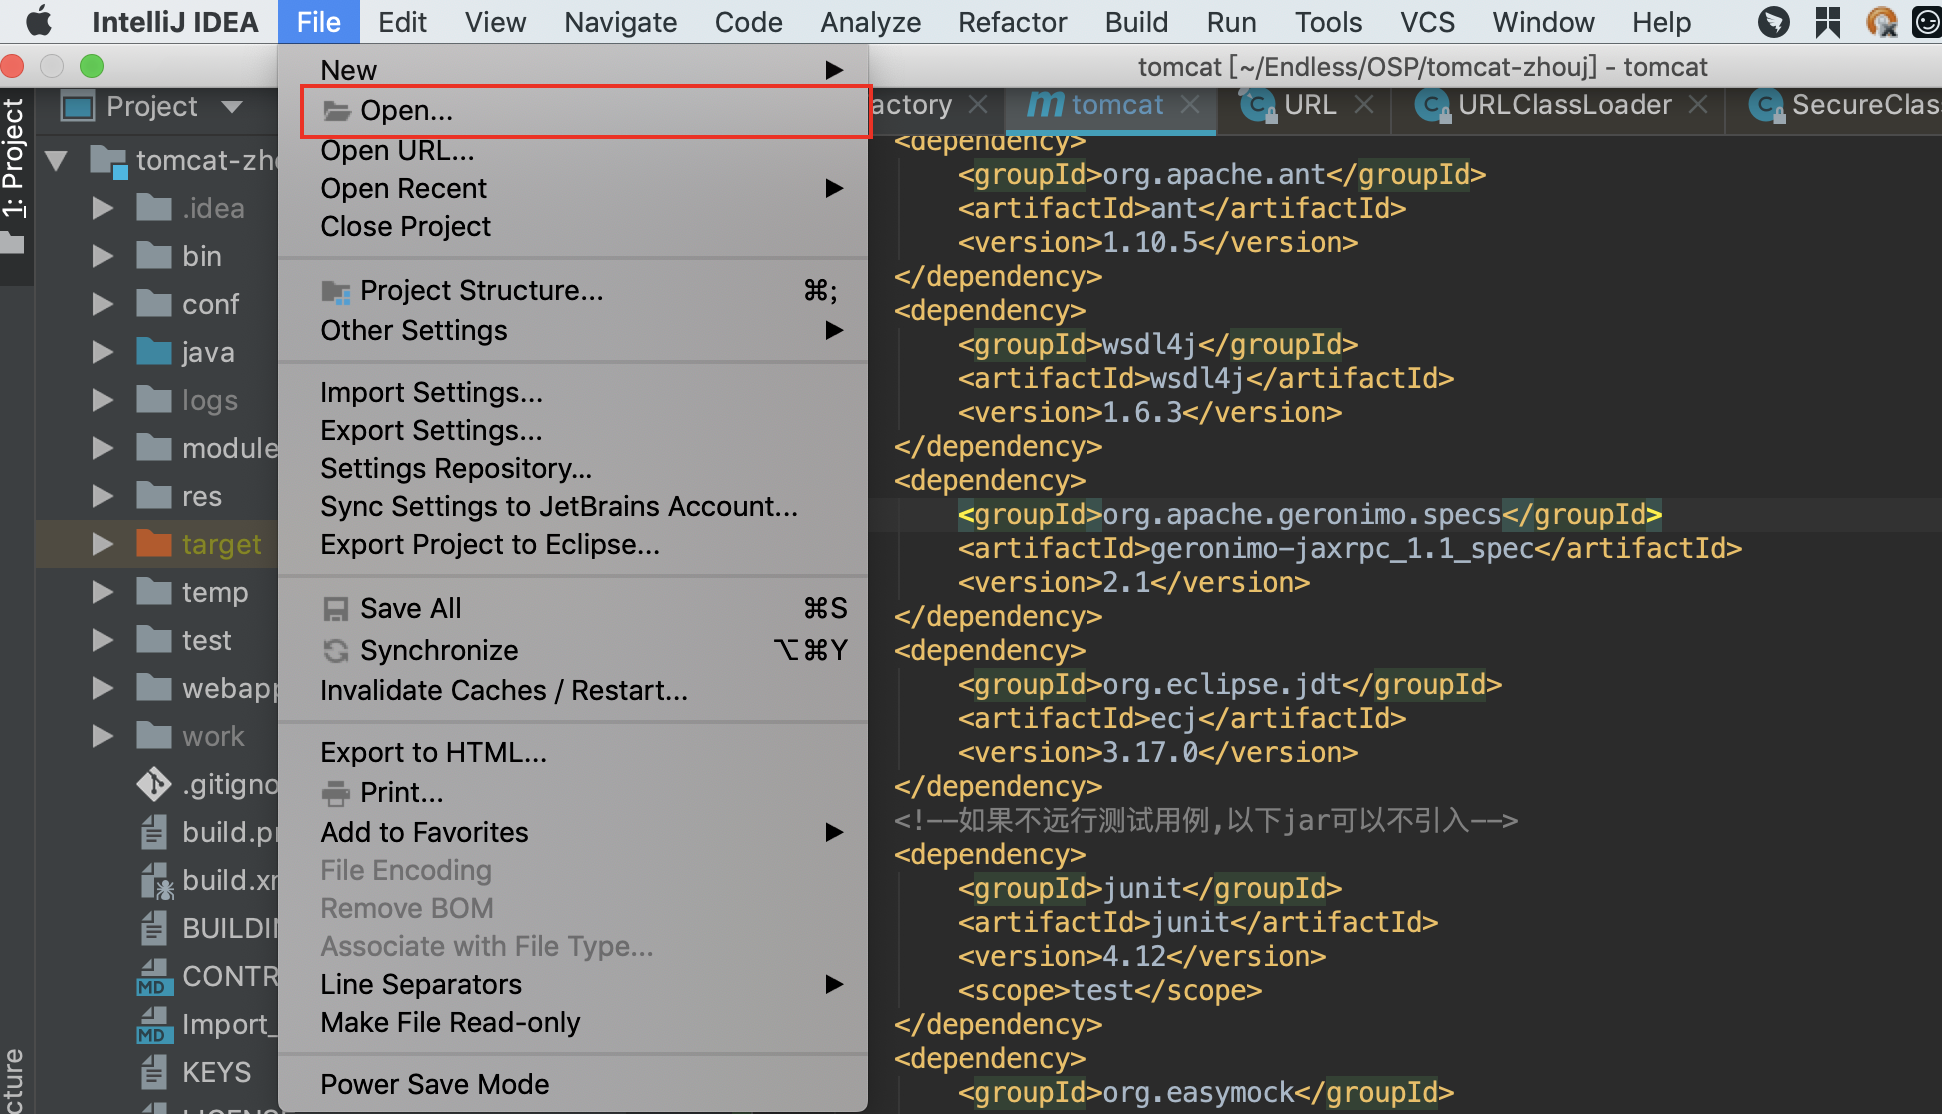This screenshot has height=1114, width=1942.
Task: Select Close Project
Action: click(574, 227)
